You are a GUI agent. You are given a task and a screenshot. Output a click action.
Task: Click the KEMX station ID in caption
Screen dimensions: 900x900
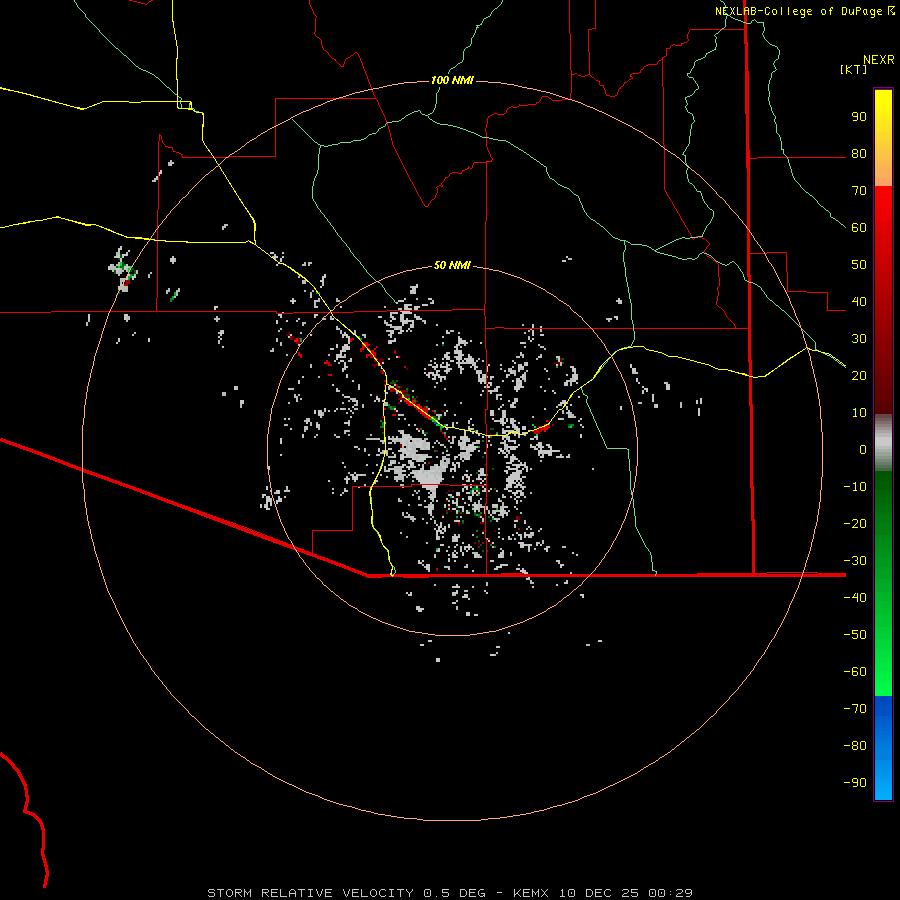point(532,892)
